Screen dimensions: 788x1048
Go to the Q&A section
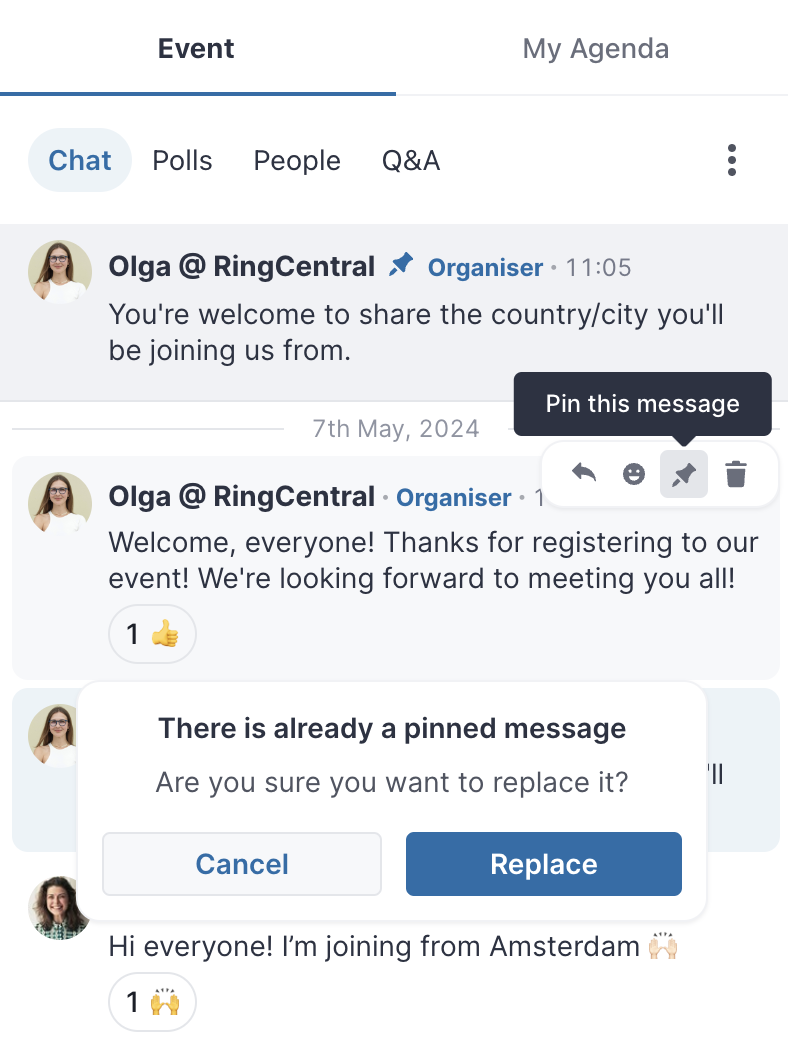pos(411,160)
